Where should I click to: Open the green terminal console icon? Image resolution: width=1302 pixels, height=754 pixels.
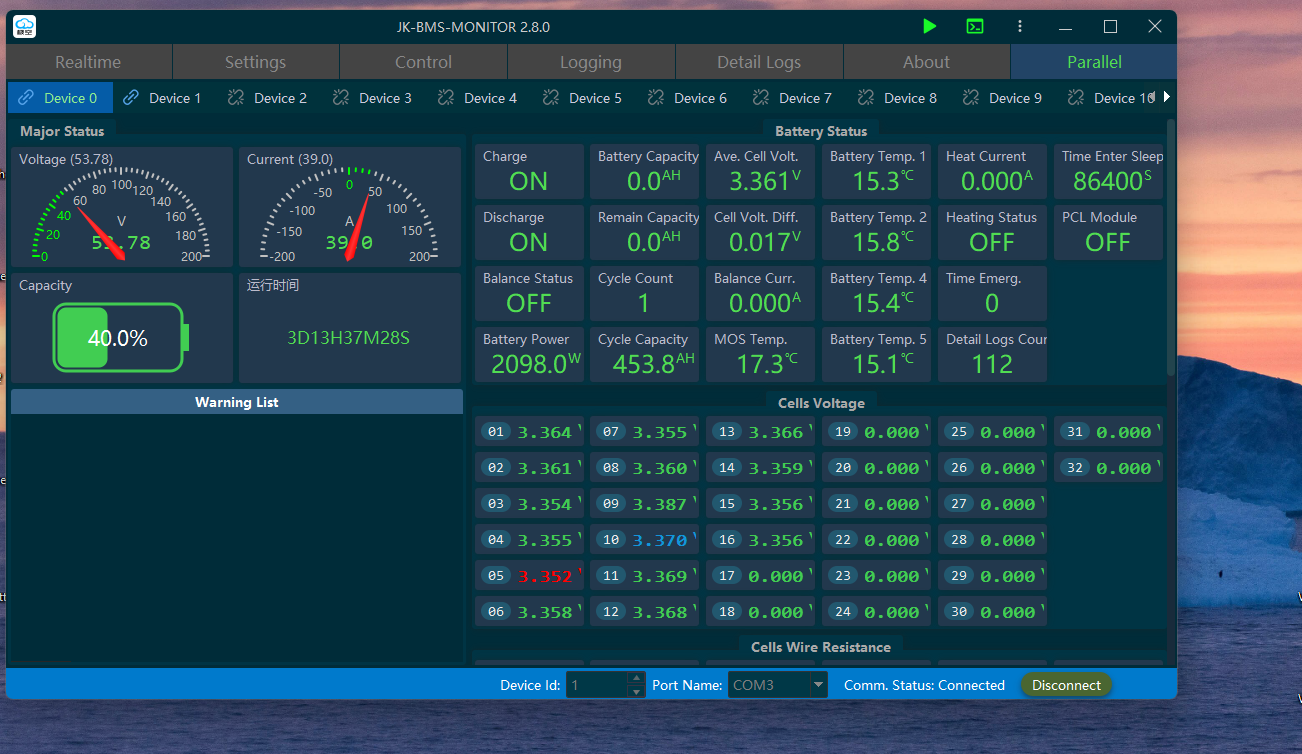[975, 27]
